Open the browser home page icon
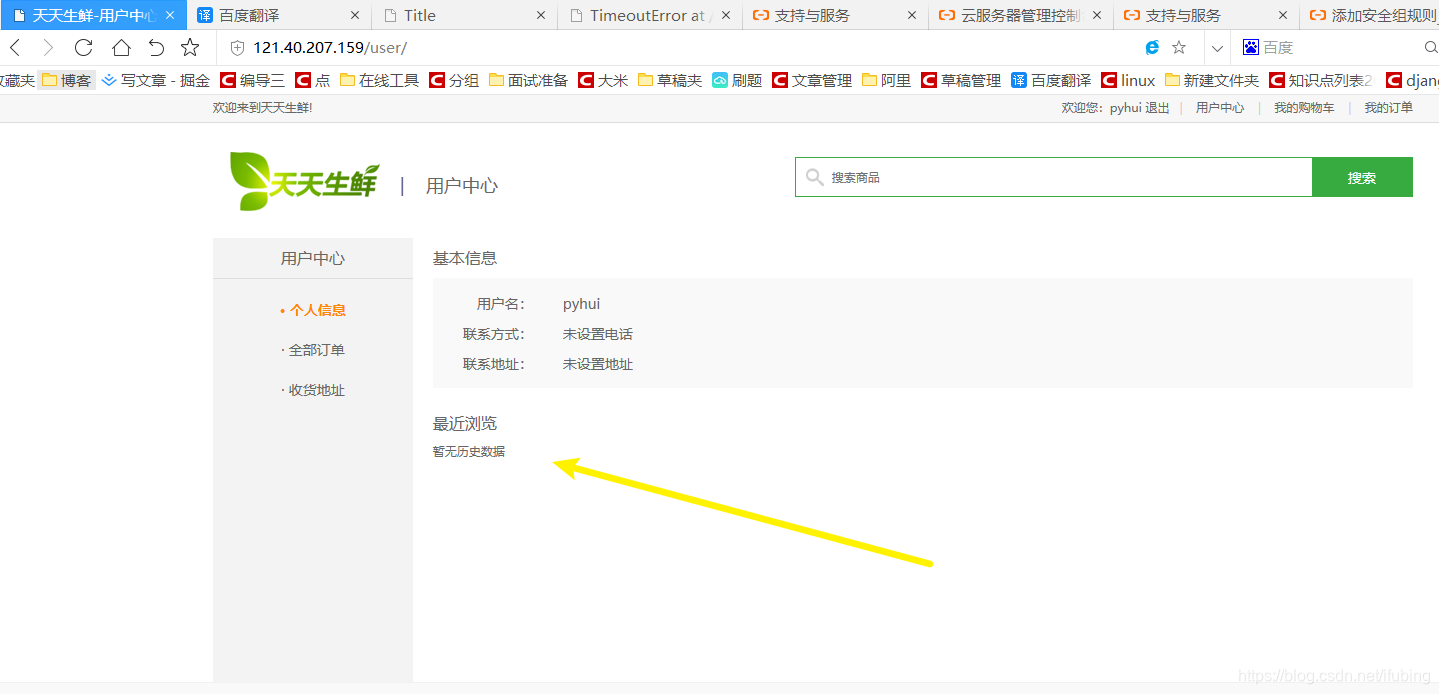 (x=120, y=48)
